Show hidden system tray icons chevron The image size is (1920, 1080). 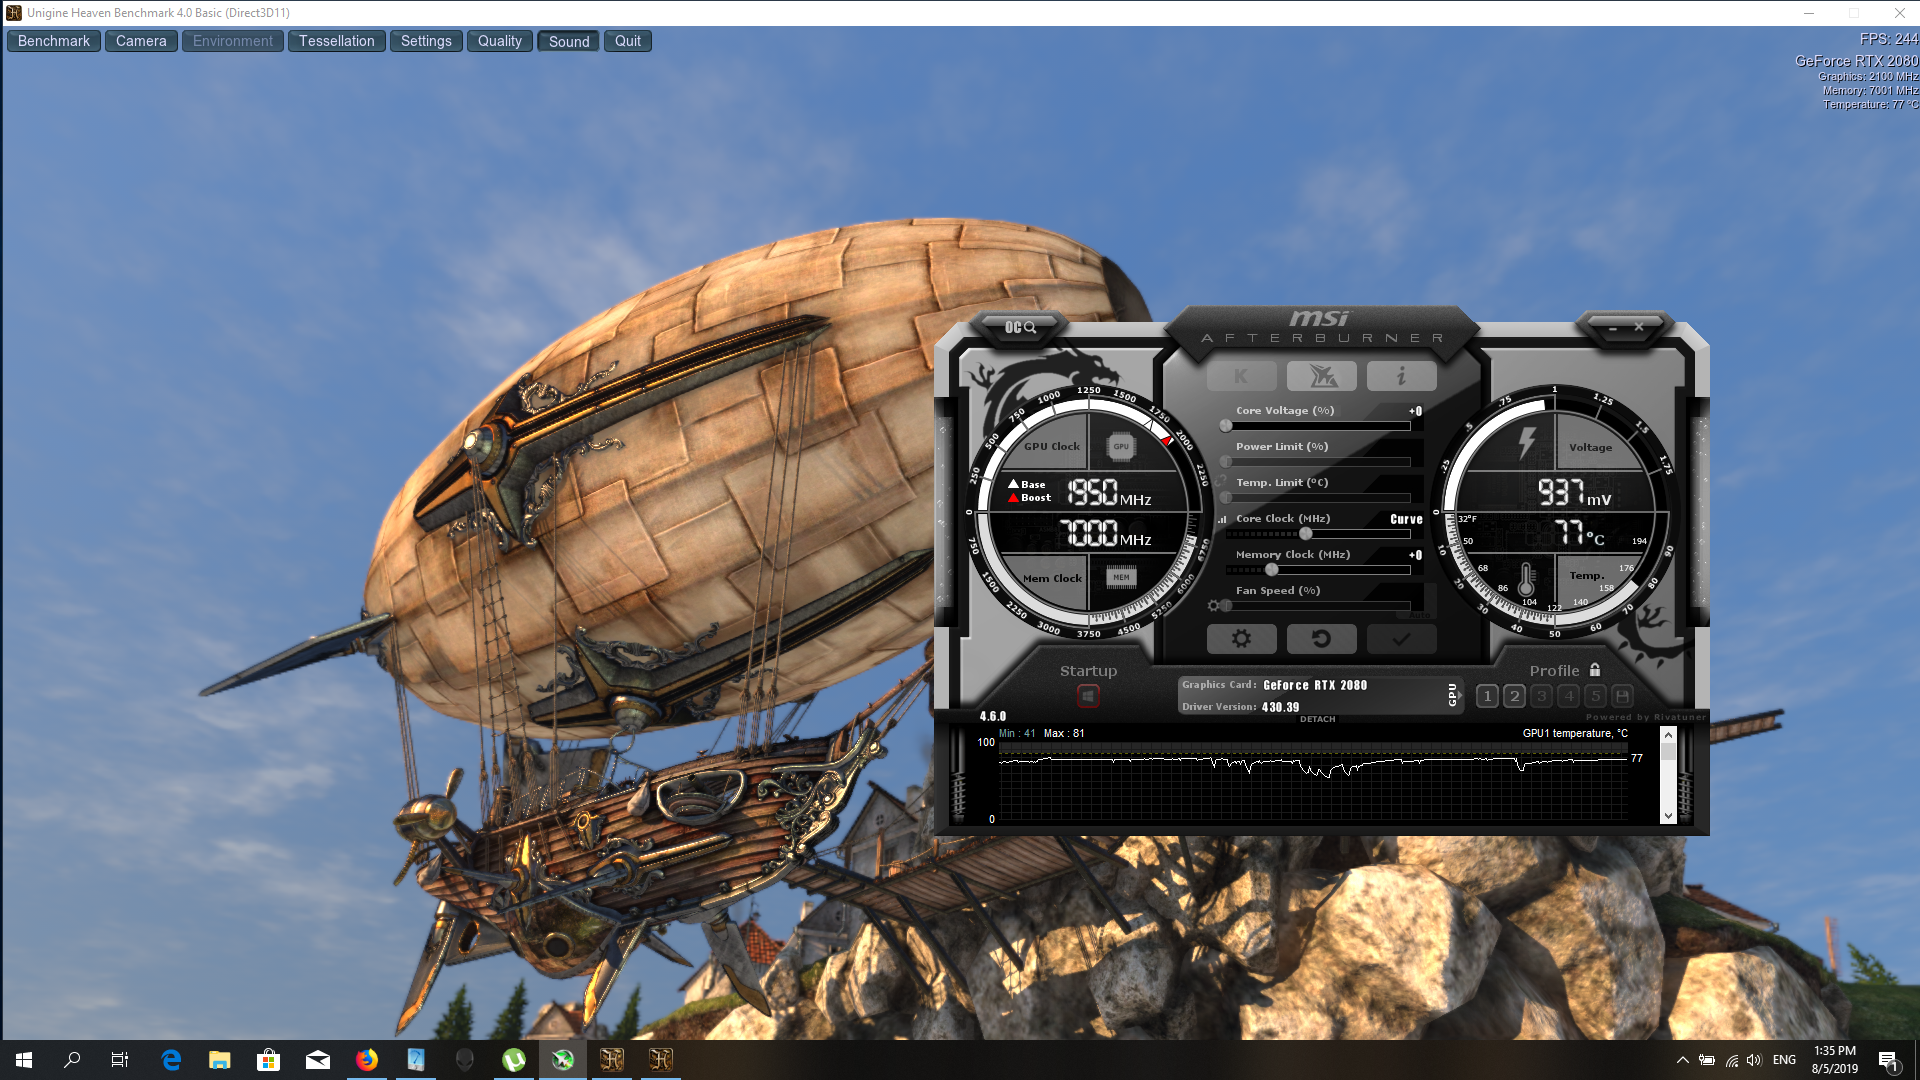(1682, 1060)
